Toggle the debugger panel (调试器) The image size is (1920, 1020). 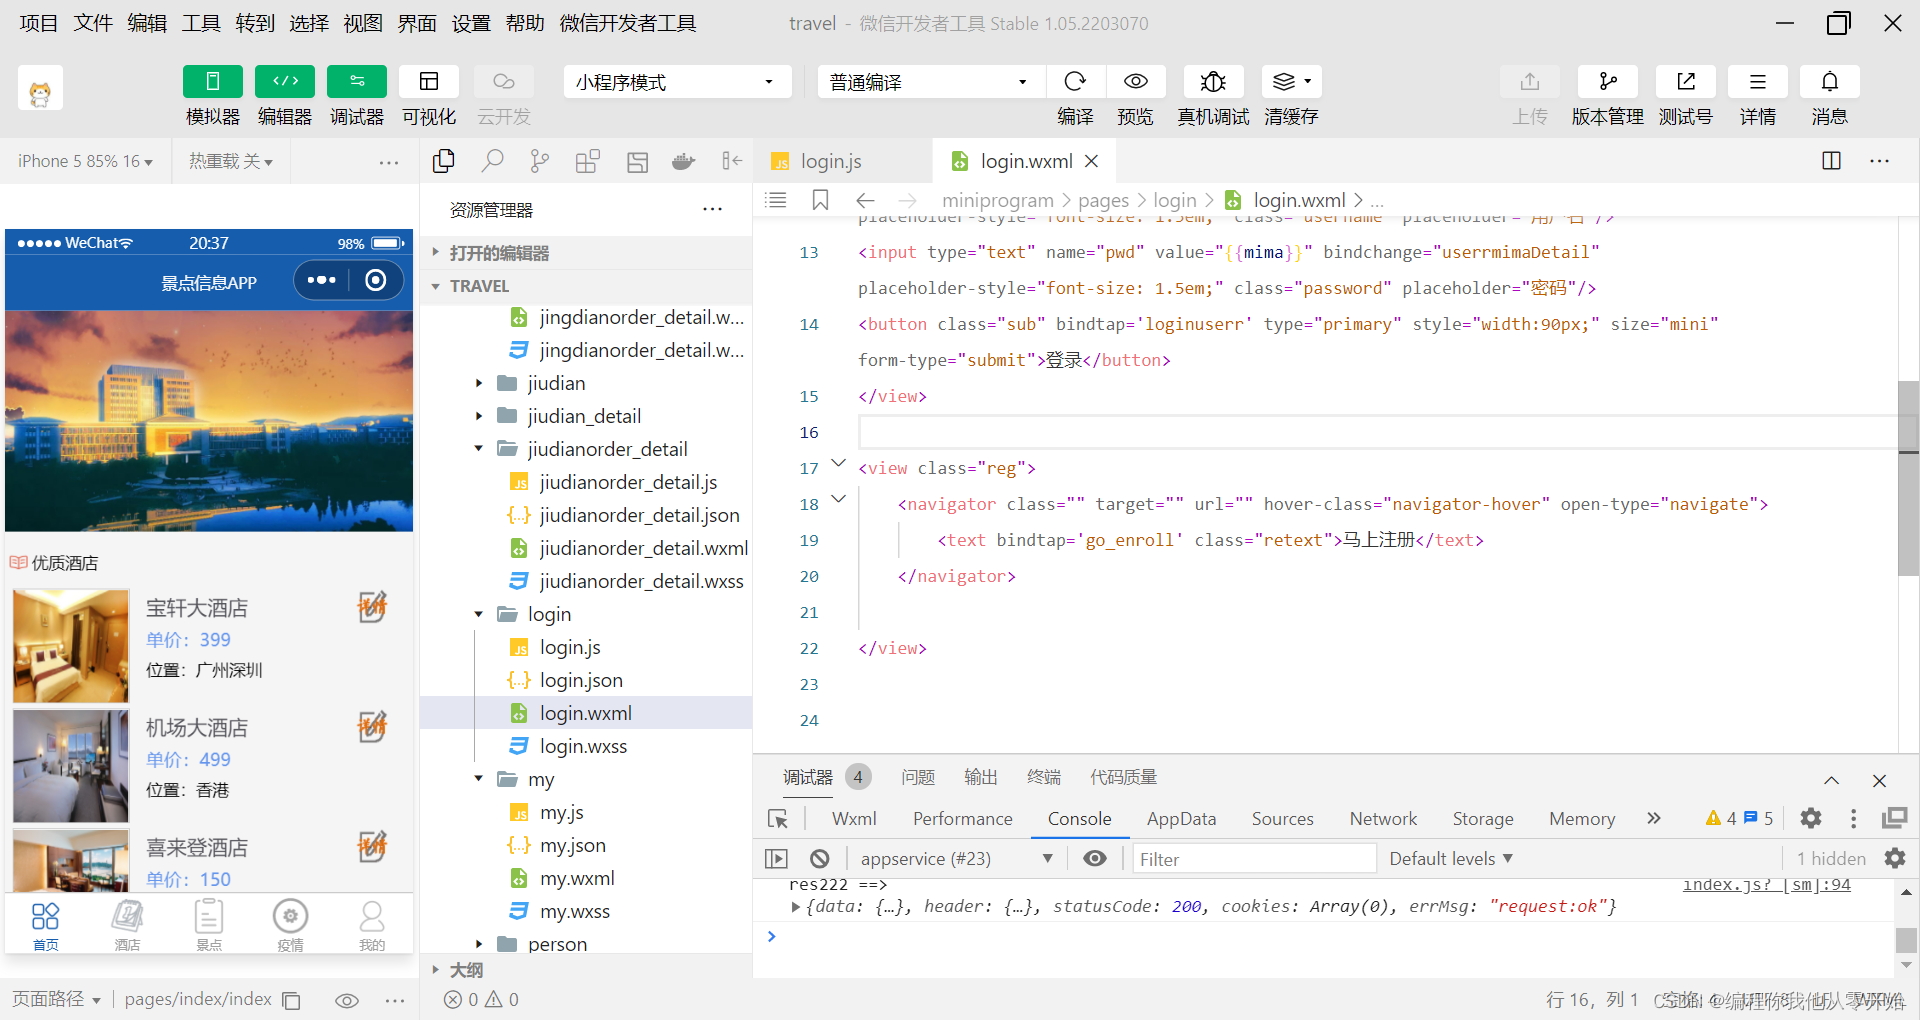(x=357, y=82)
